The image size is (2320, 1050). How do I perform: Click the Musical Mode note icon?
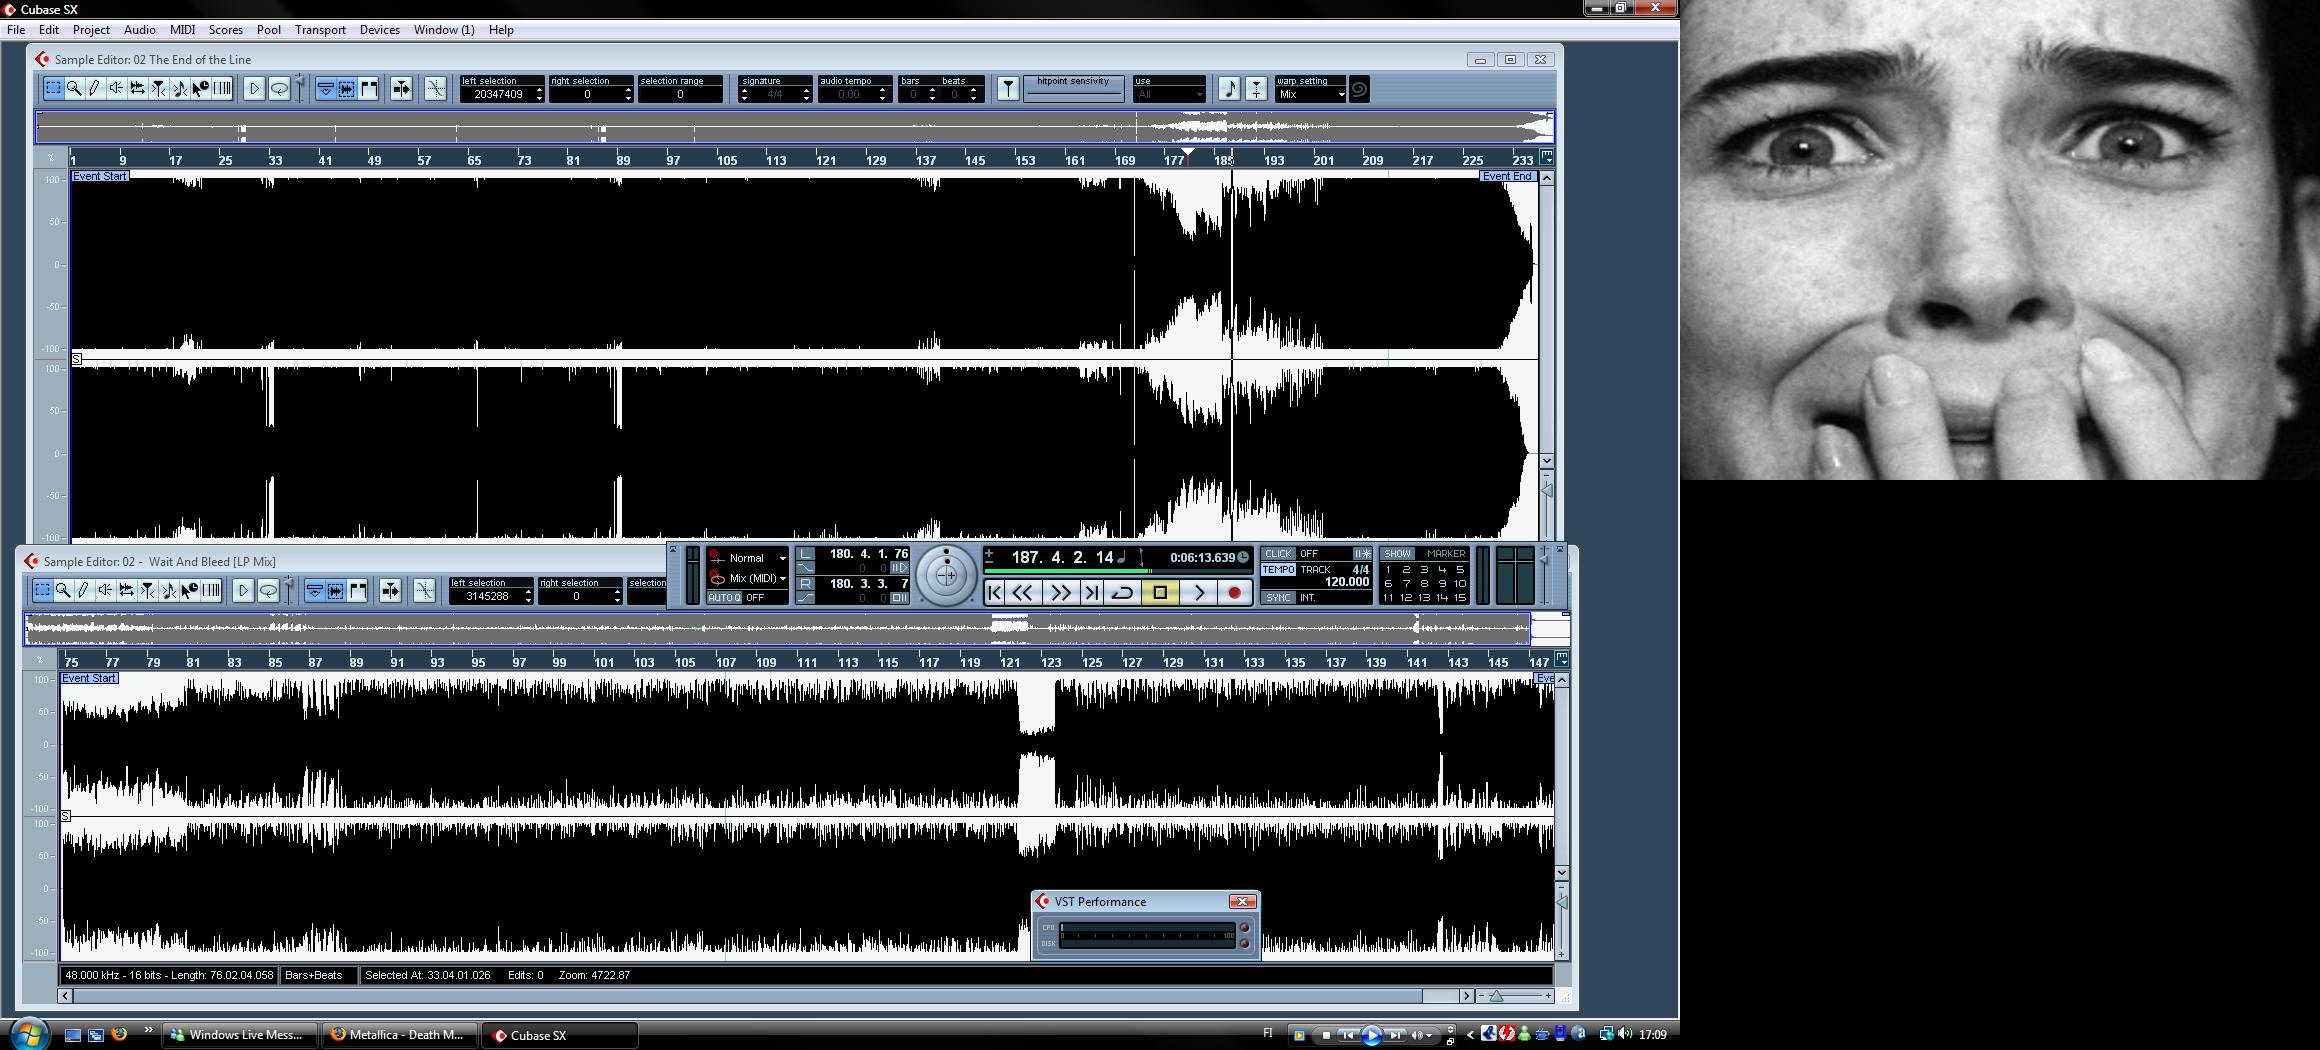tap(1230, 89)
